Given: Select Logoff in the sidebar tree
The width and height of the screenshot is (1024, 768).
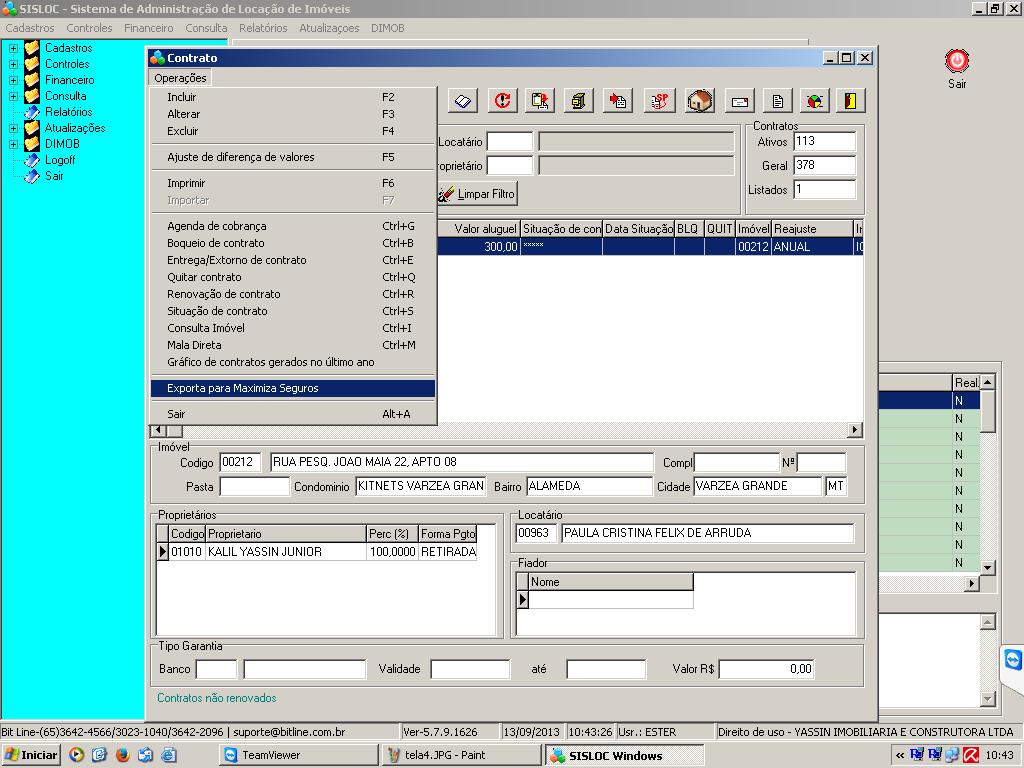Looking at the screenshot, I should (59, 160).
